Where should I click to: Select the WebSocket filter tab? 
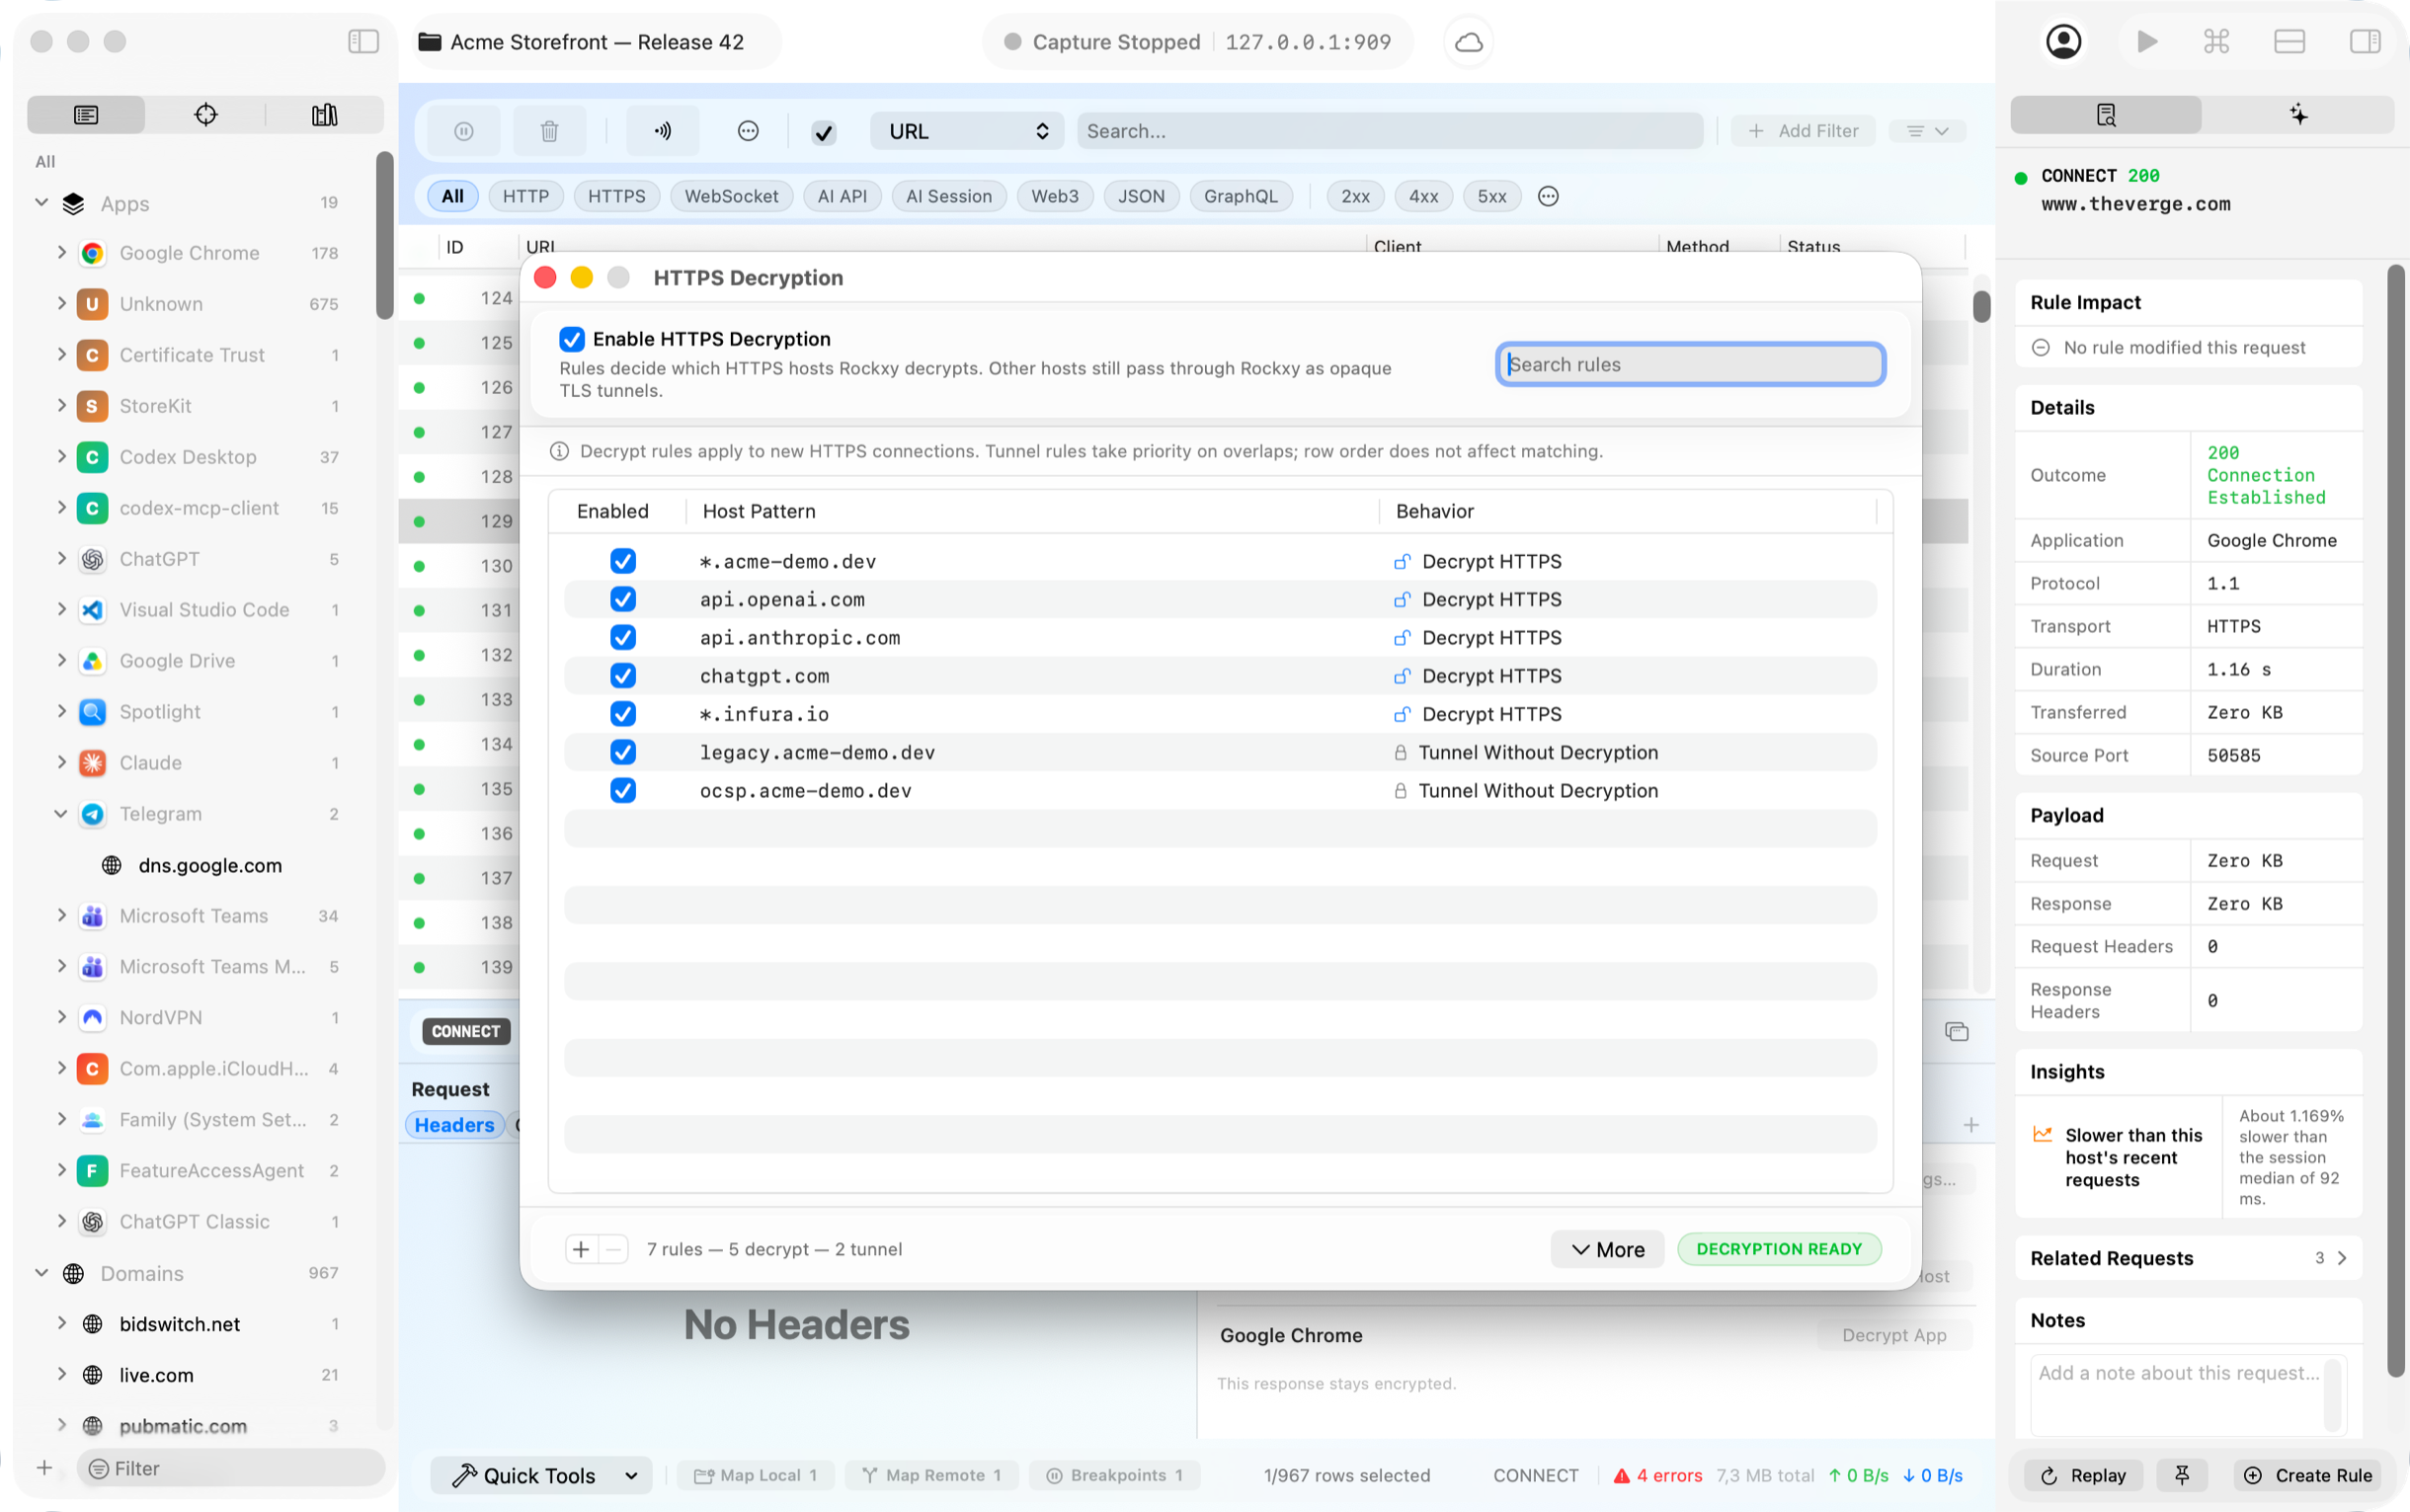pyautogui.click(x=731, y=196)
